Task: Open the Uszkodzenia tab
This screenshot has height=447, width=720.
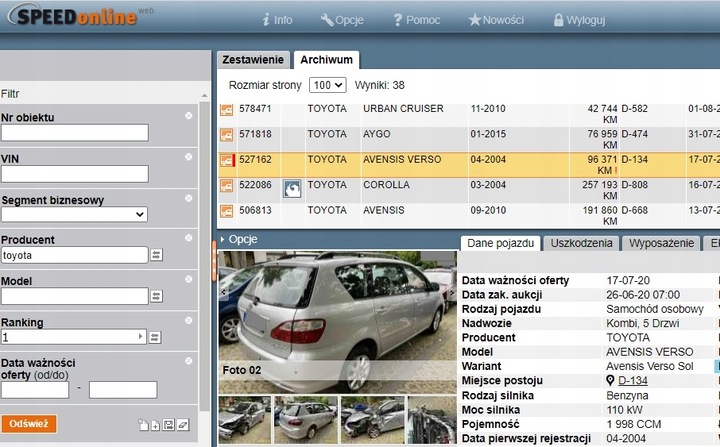Action: tap(581, 243)
